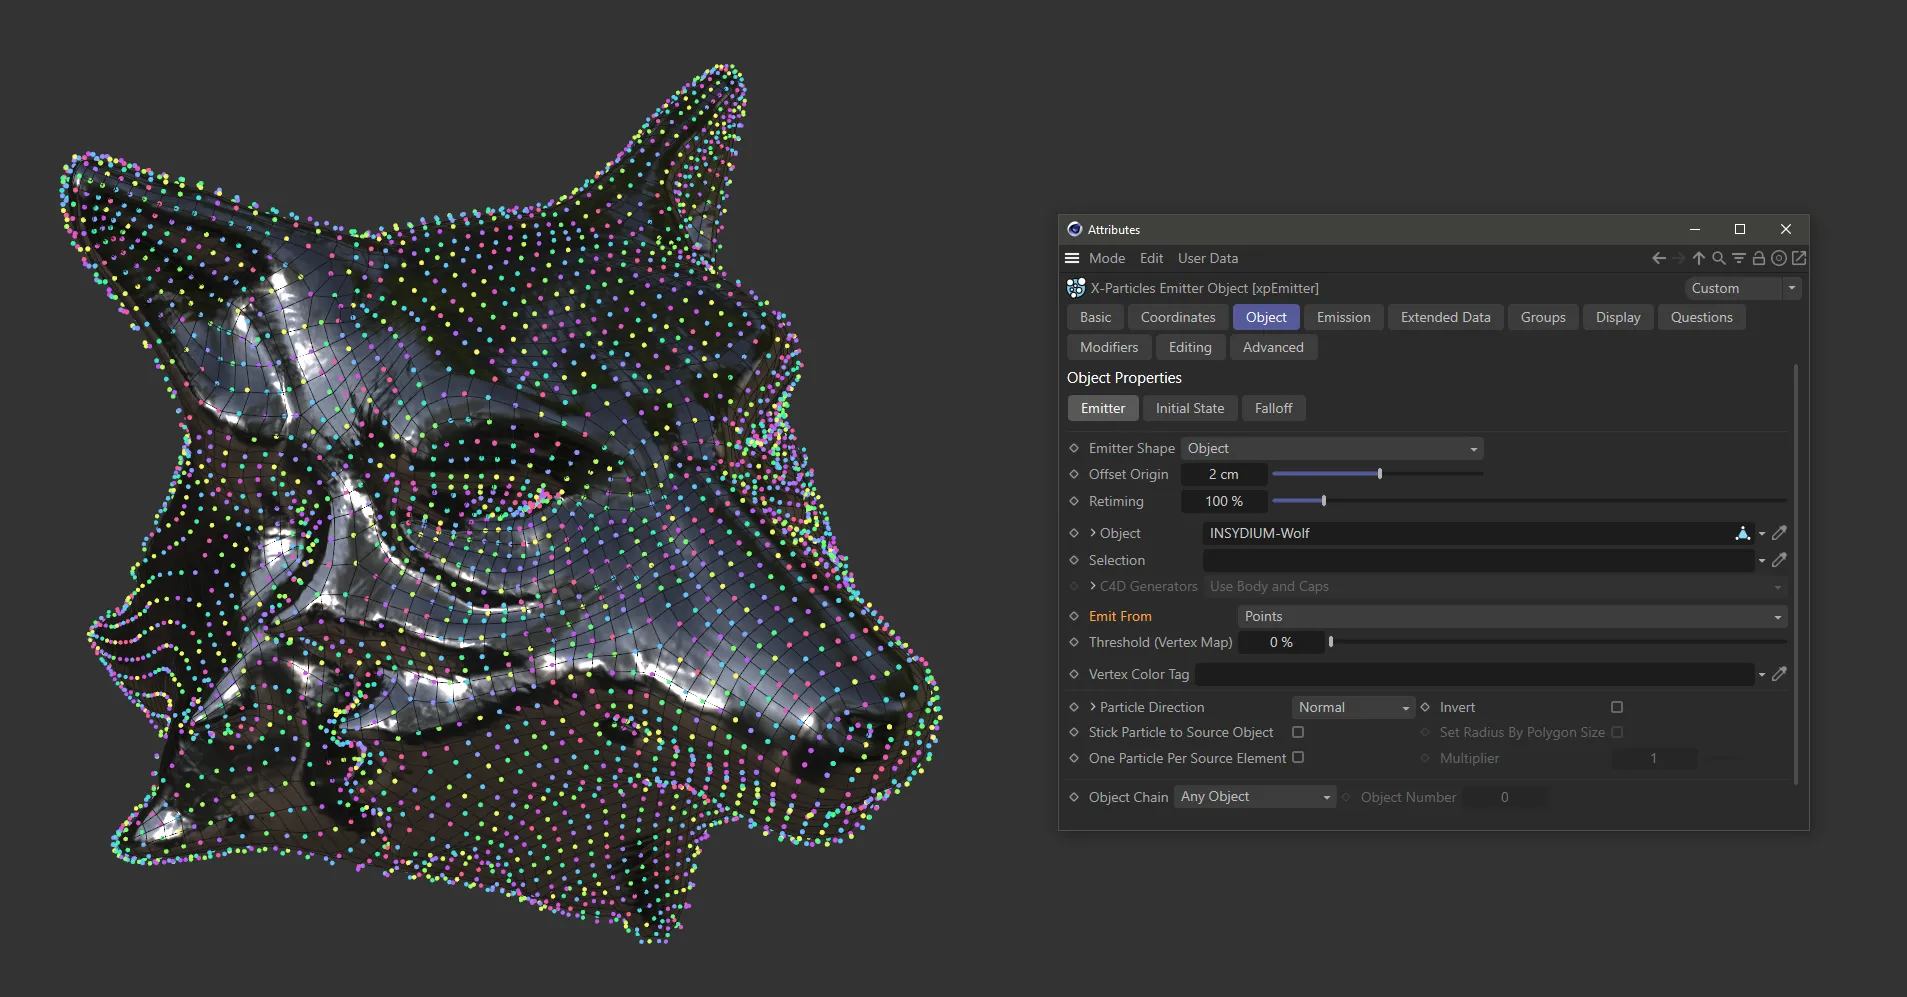Open Attributes in new window icon
The image size is (1907, 997).
[1799, 258]
